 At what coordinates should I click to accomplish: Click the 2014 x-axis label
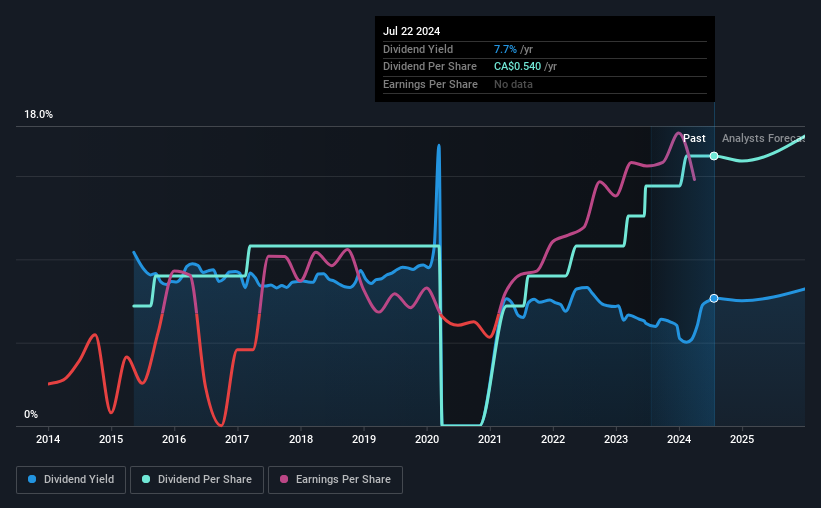pos(48,439)
